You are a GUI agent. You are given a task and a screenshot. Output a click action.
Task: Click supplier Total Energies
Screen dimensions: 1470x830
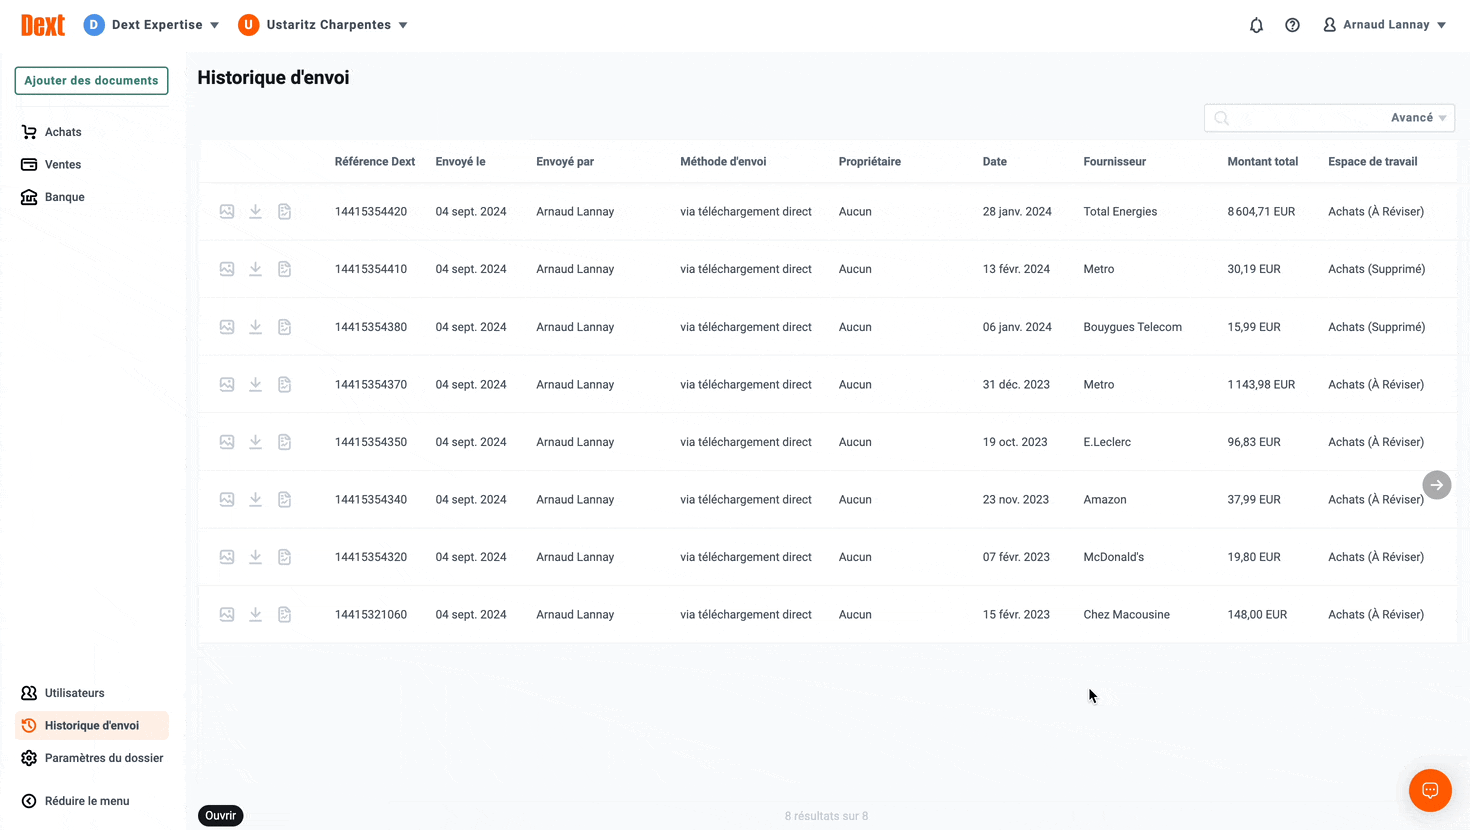tap(1120, 211)
